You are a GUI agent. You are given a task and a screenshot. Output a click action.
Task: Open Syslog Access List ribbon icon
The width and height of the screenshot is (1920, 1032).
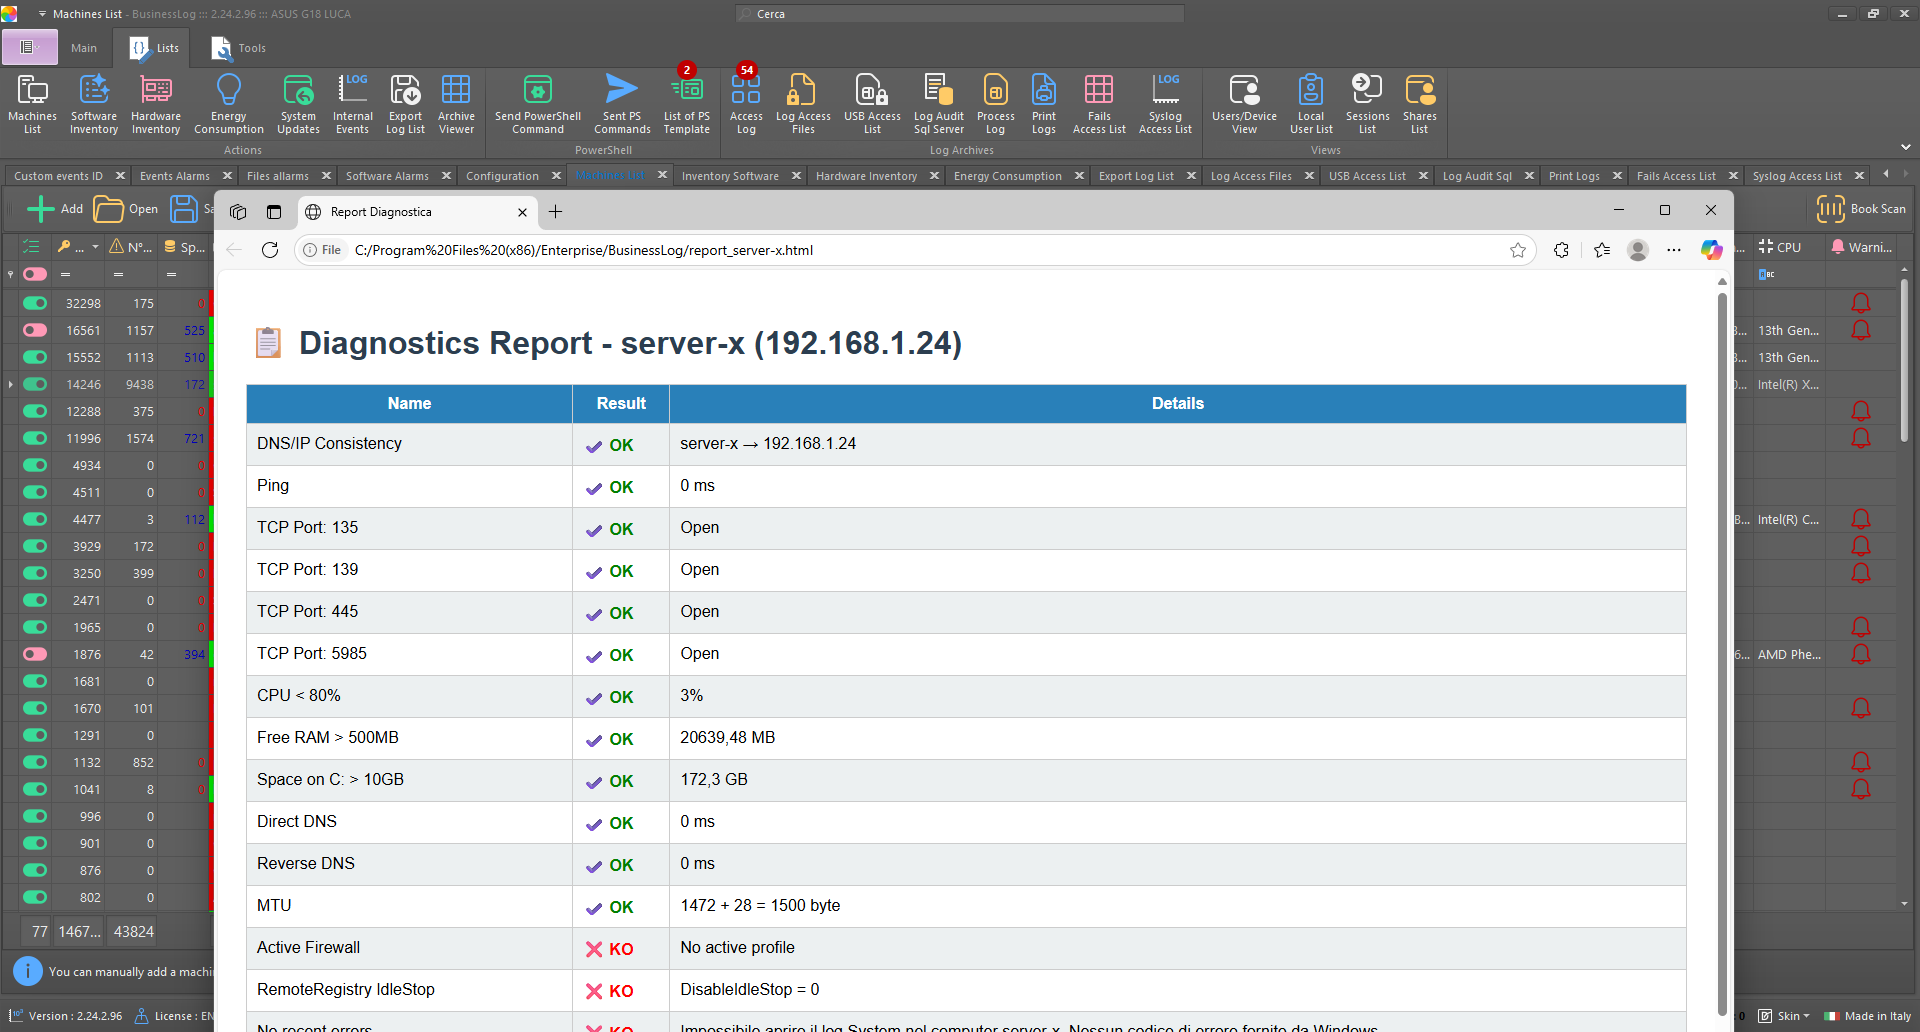click(x=1165, y=103)
